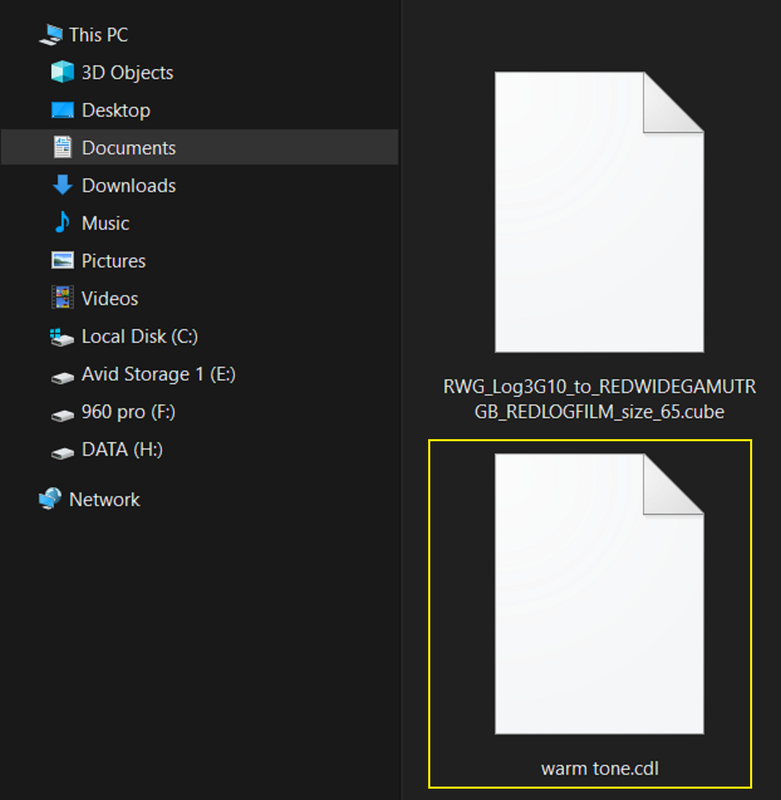
Task: Click the Avid Storage 1 (E:) drive icon
Action: pyautogui.click(x=62, y=378)
